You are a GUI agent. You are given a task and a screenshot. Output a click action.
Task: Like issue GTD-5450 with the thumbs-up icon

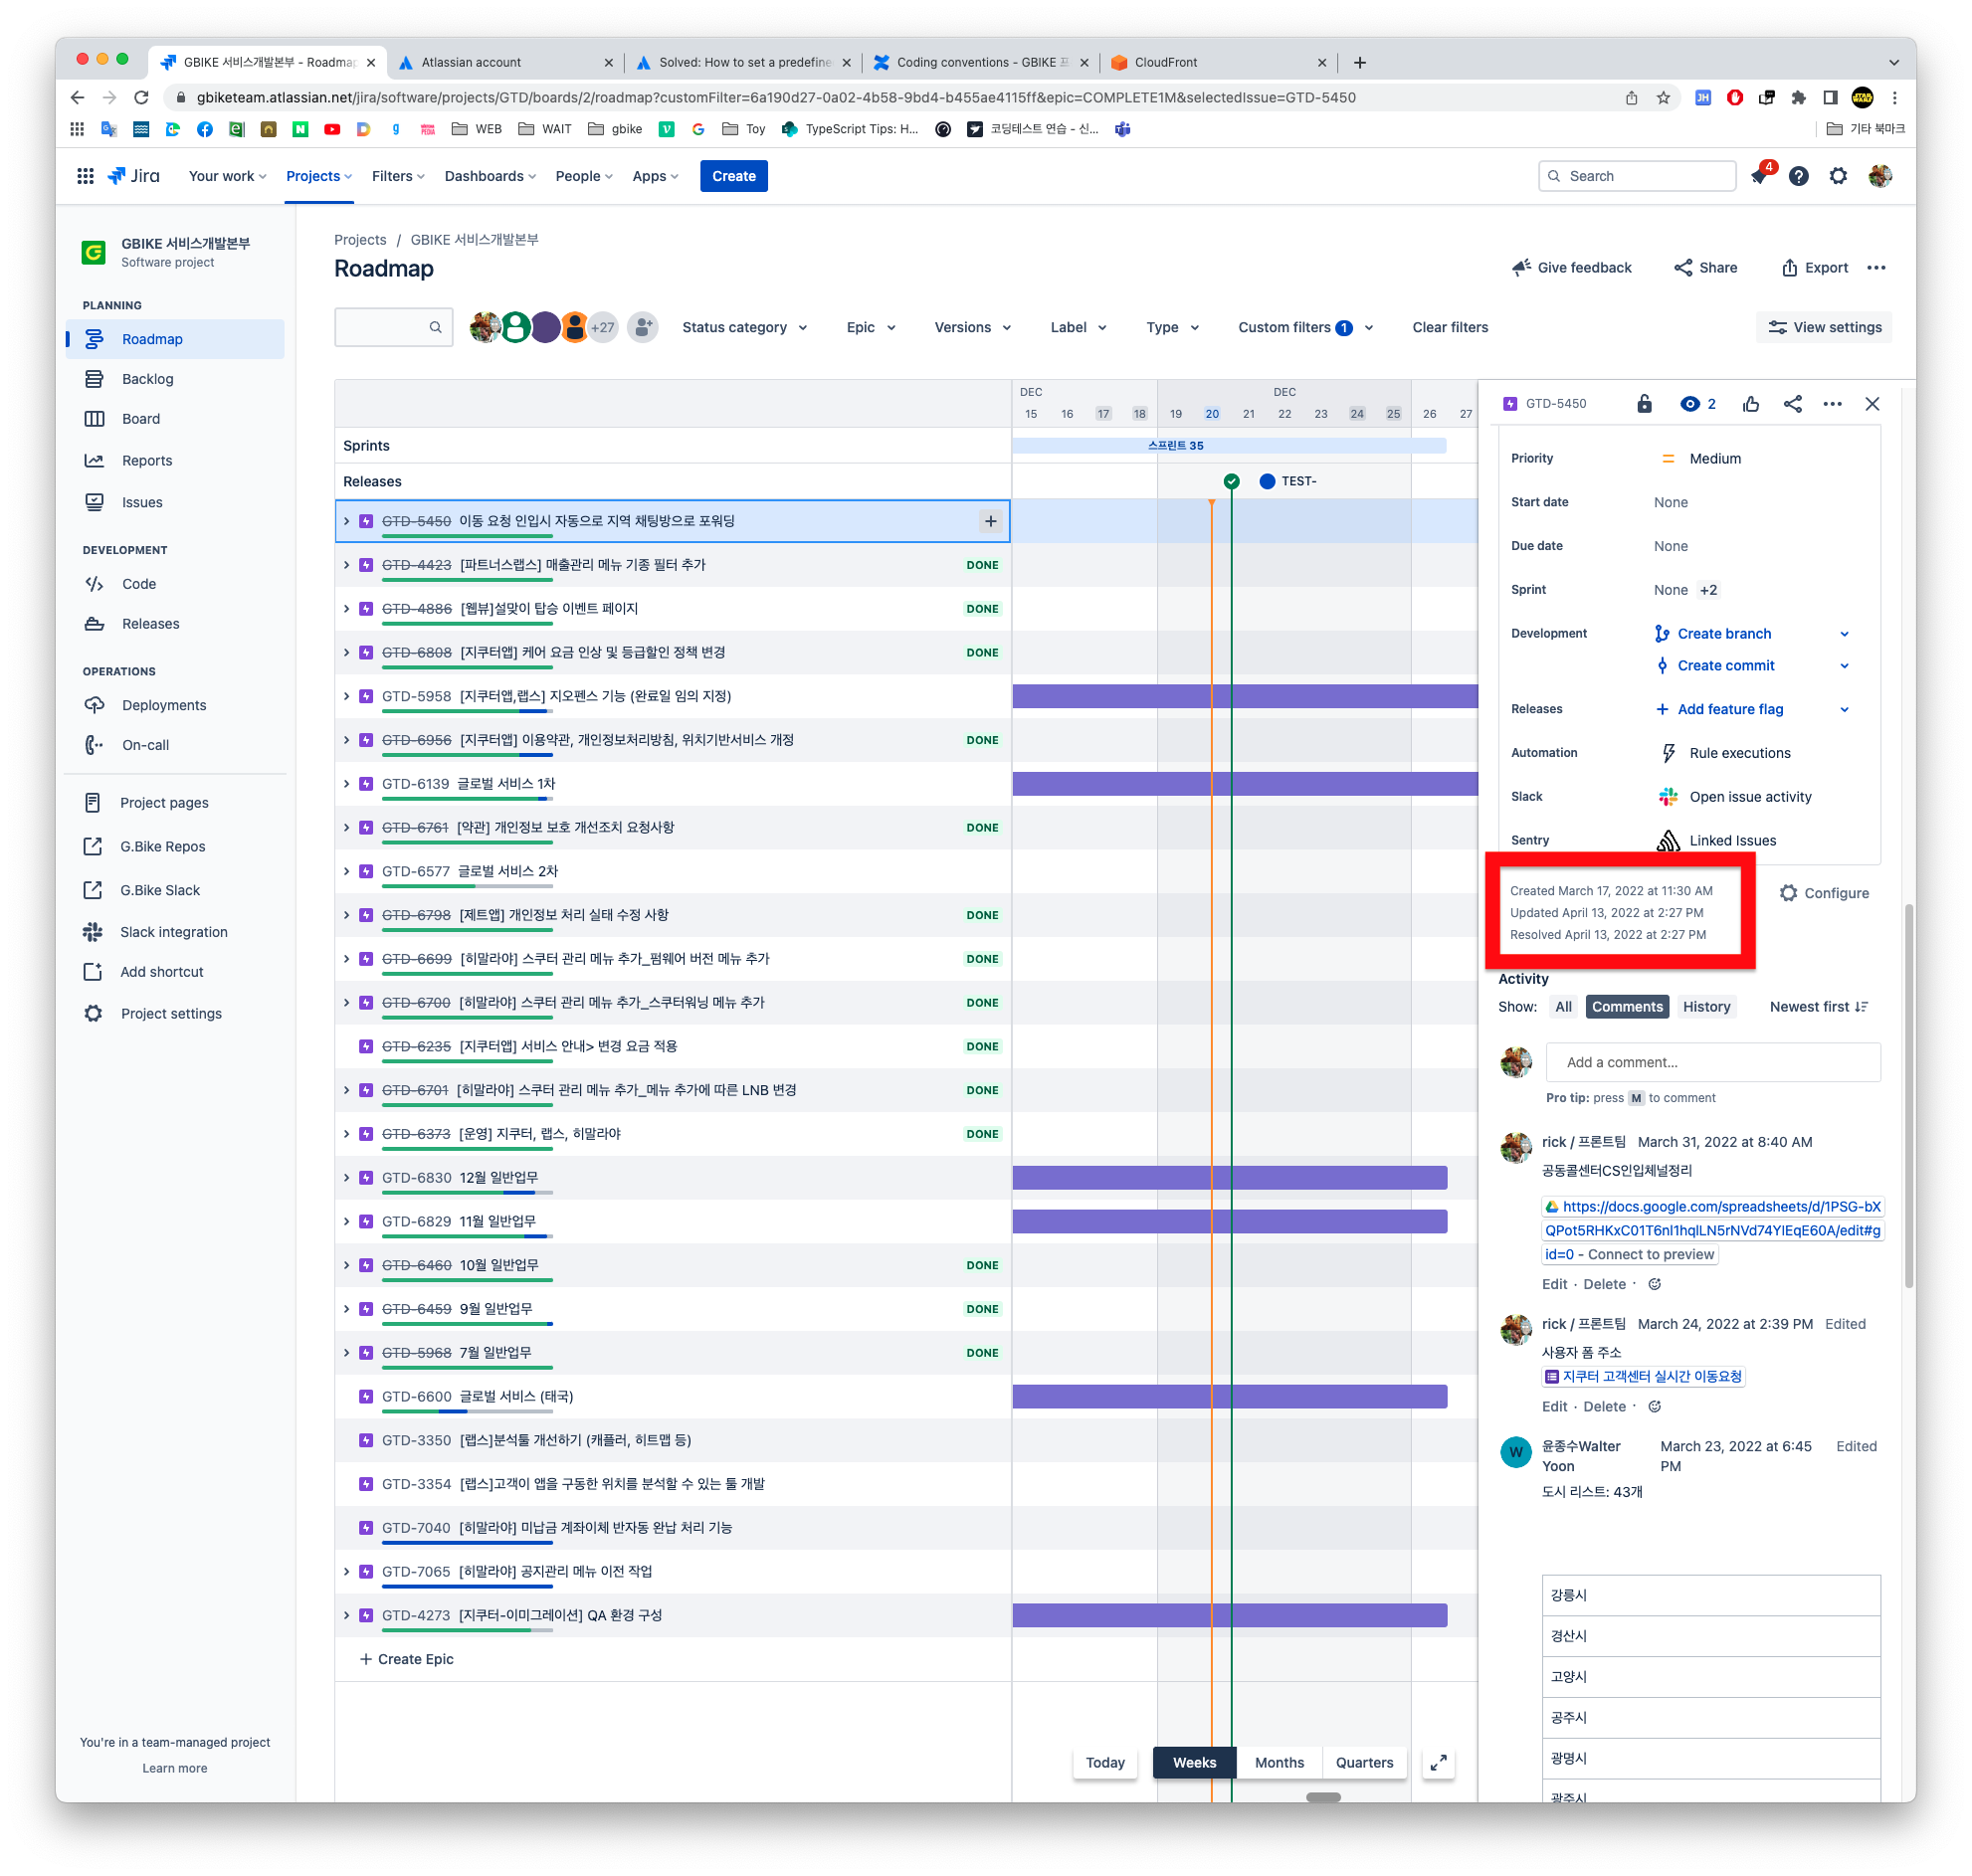coord(1750,403)
